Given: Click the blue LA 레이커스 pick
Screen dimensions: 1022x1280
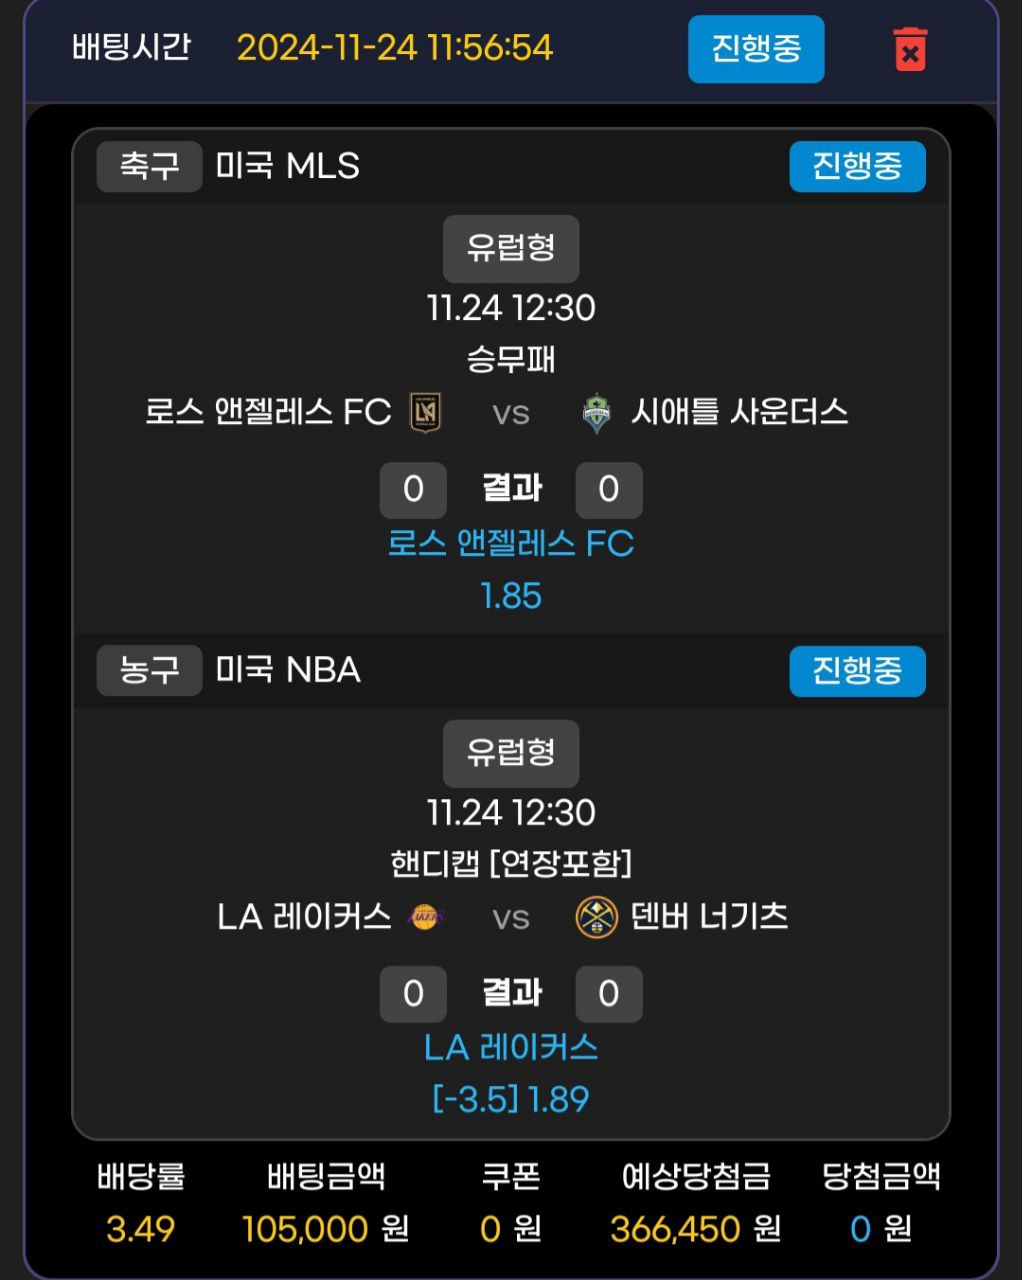Looking at the screenshot, I should click(511, 1048).
